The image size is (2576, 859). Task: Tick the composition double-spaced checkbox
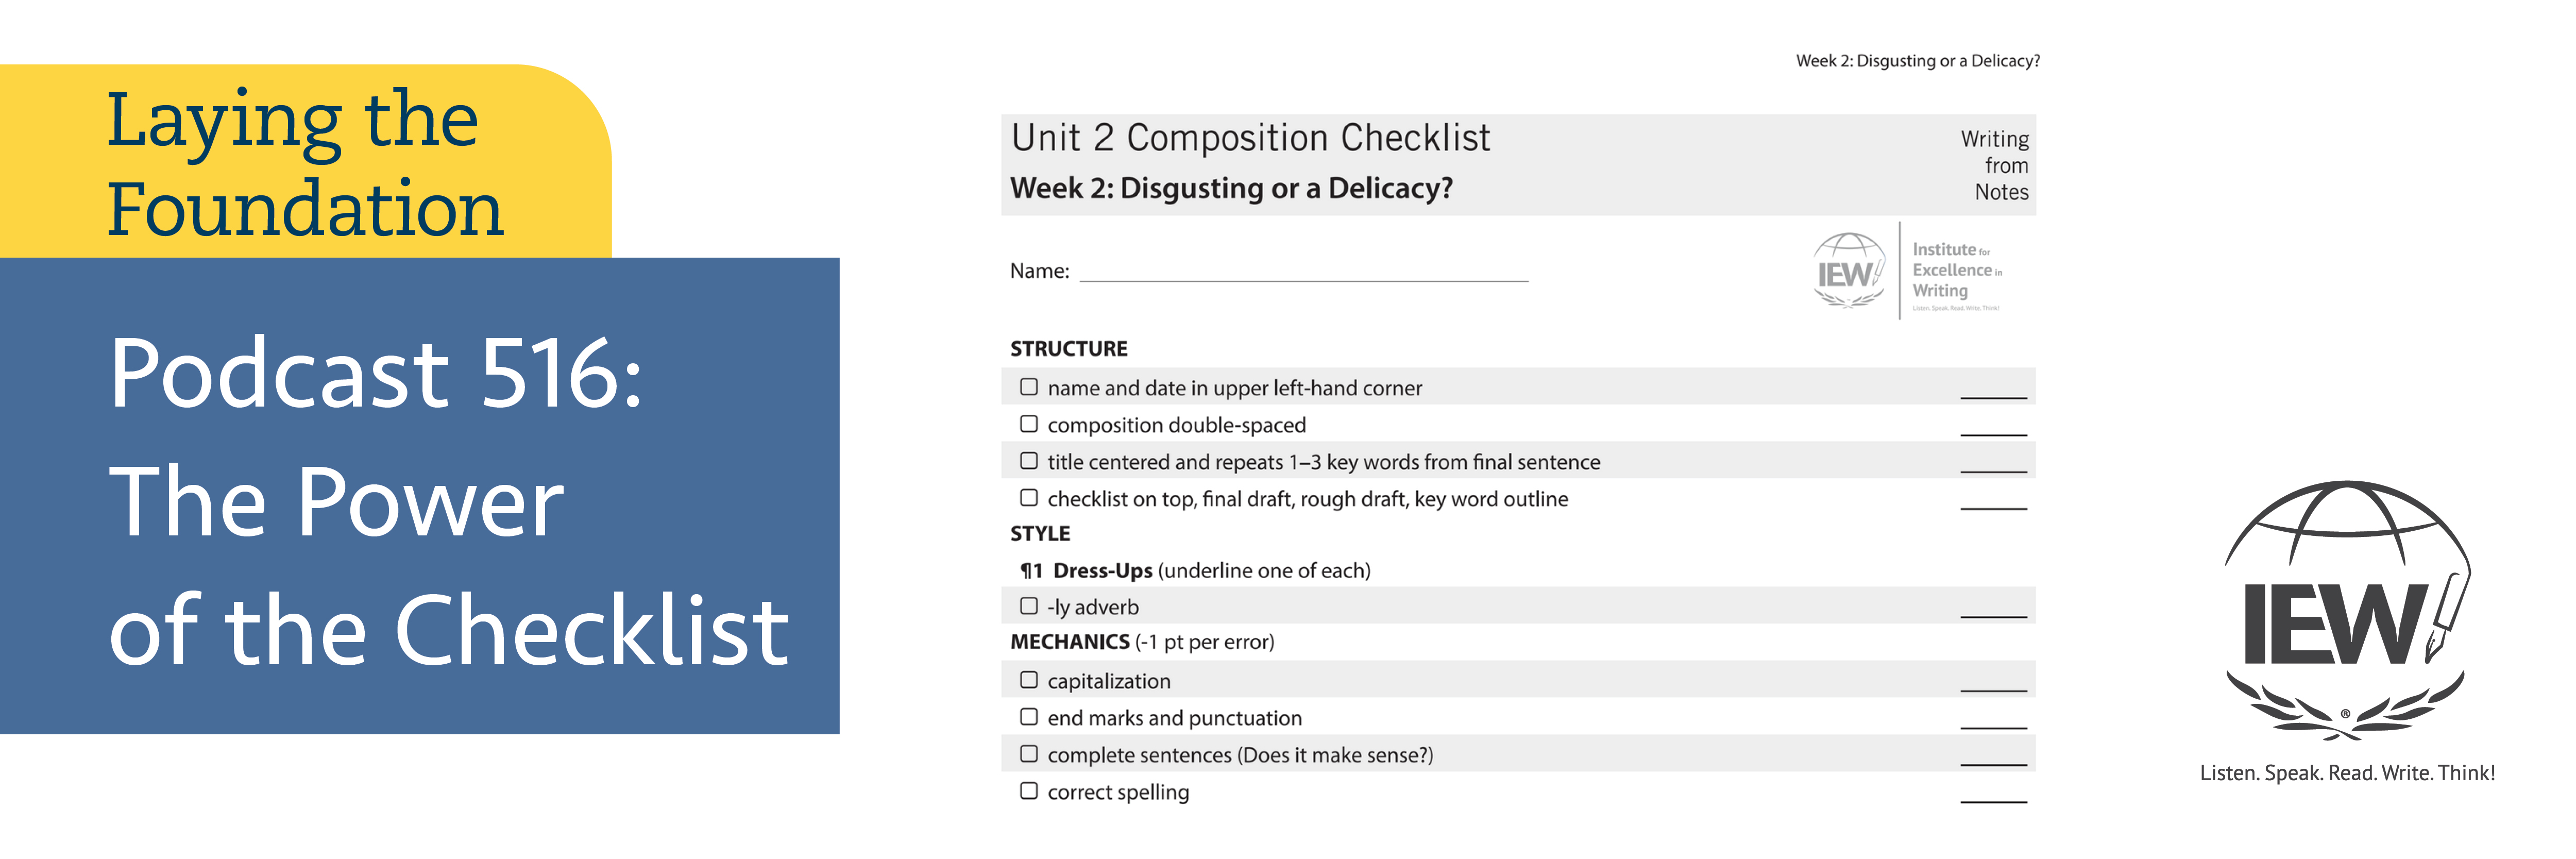coord(1028,424)
